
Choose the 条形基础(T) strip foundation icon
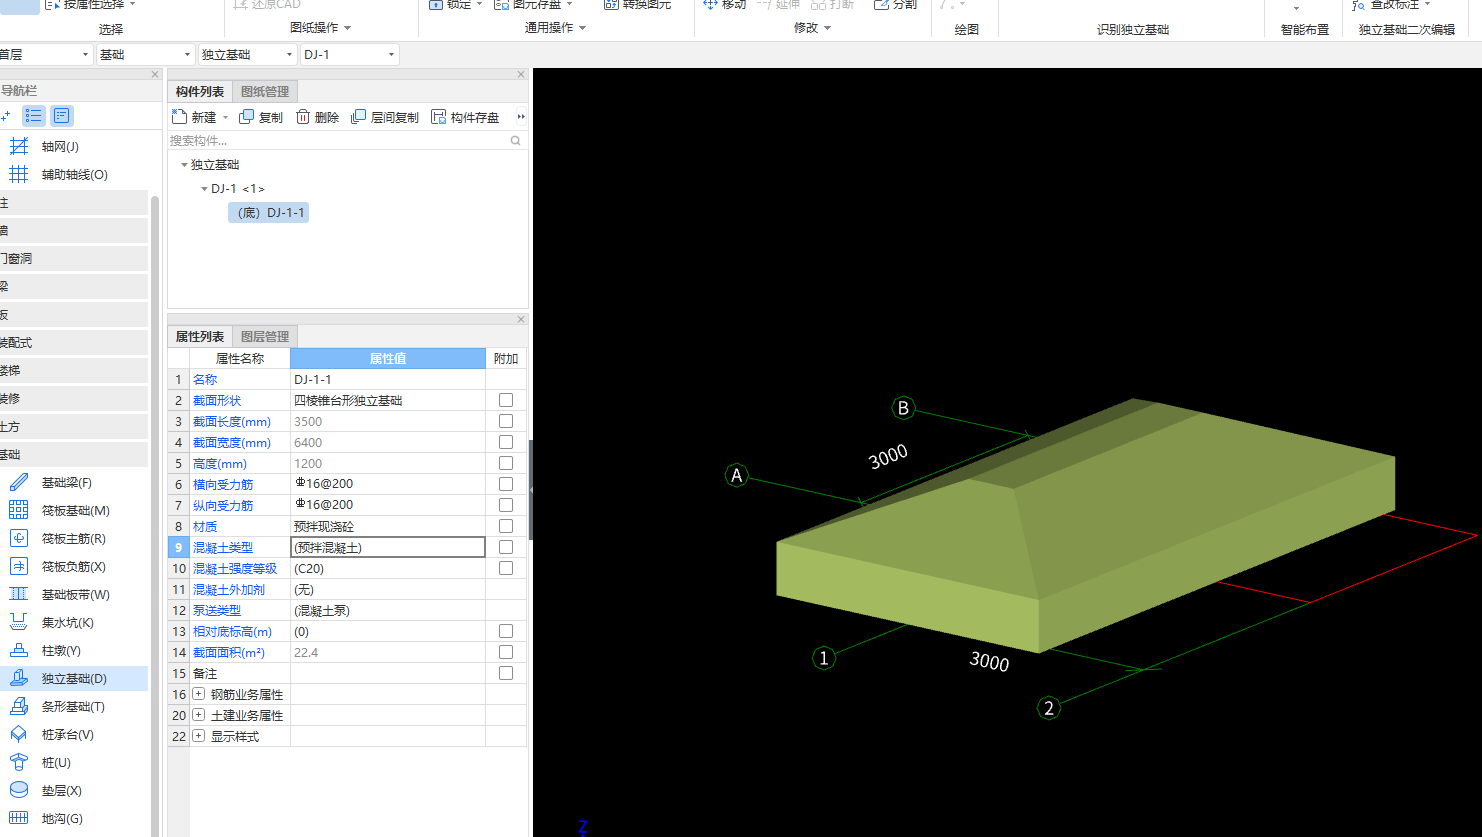(x=19, y=707)
